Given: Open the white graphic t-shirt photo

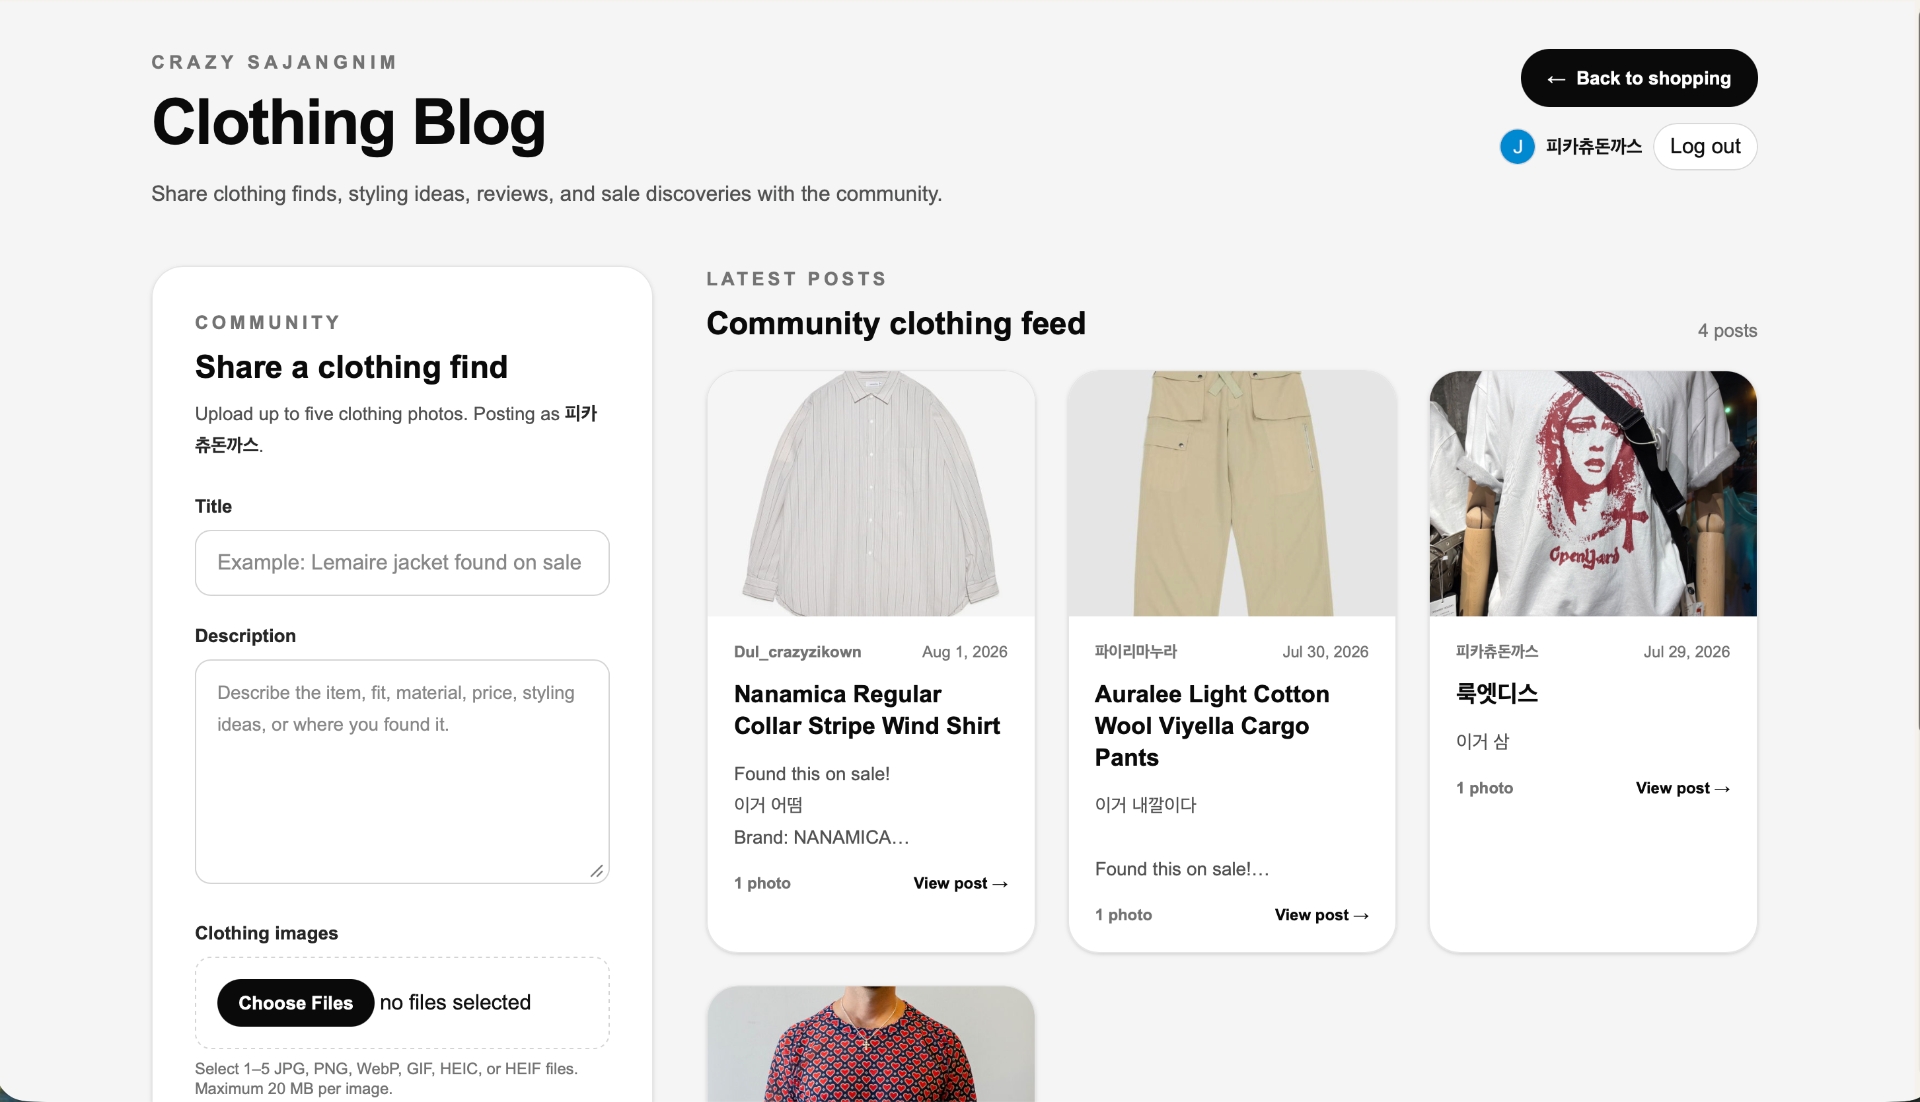Looking at the screenshot, I should (x=1593, y=494).
